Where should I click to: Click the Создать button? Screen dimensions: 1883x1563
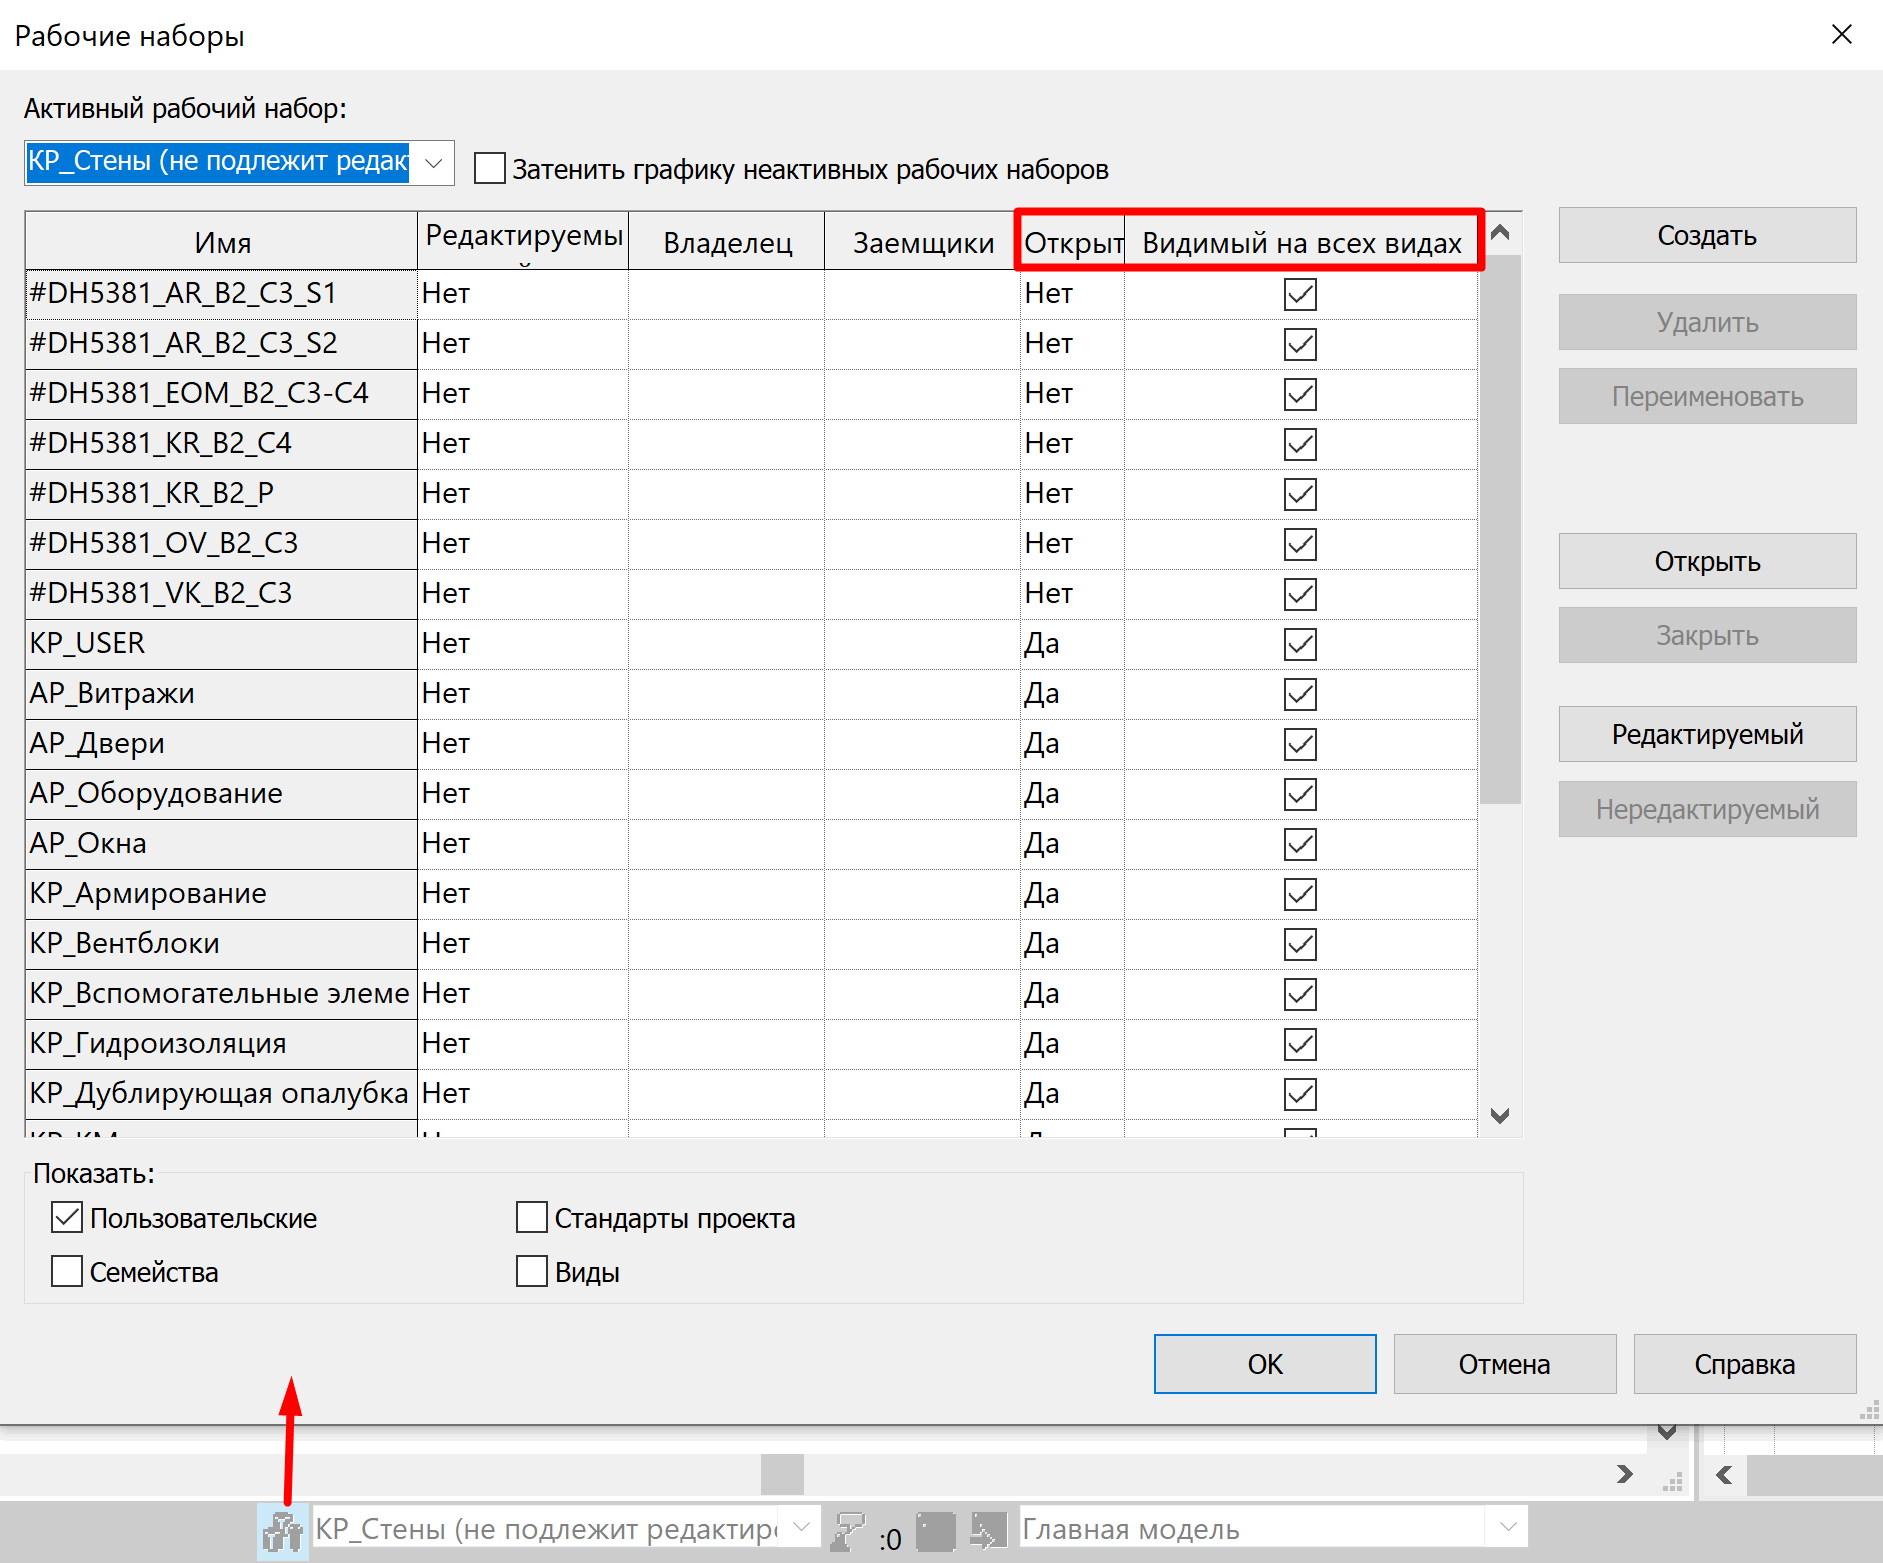tap(1707, 235)
